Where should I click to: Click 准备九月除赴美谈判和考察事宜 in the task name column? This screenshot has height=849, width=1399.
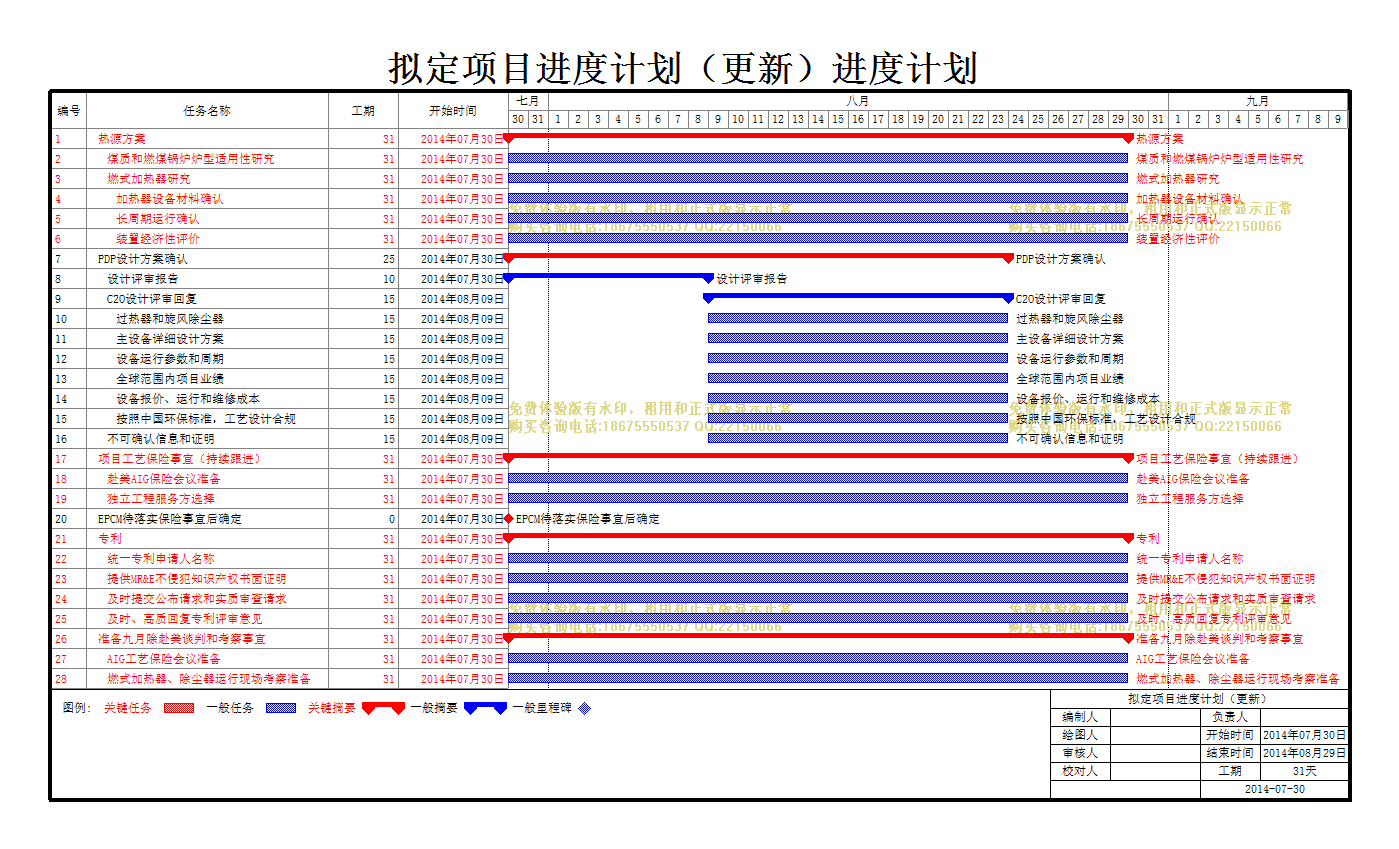tap(182, 639)
